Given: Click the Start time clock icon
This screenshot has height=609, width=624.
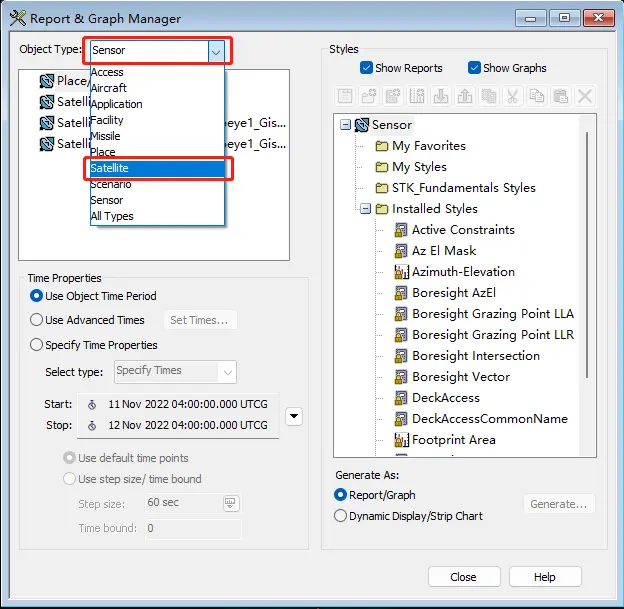Looking at the screenshot, I should [x=92, y=405].
